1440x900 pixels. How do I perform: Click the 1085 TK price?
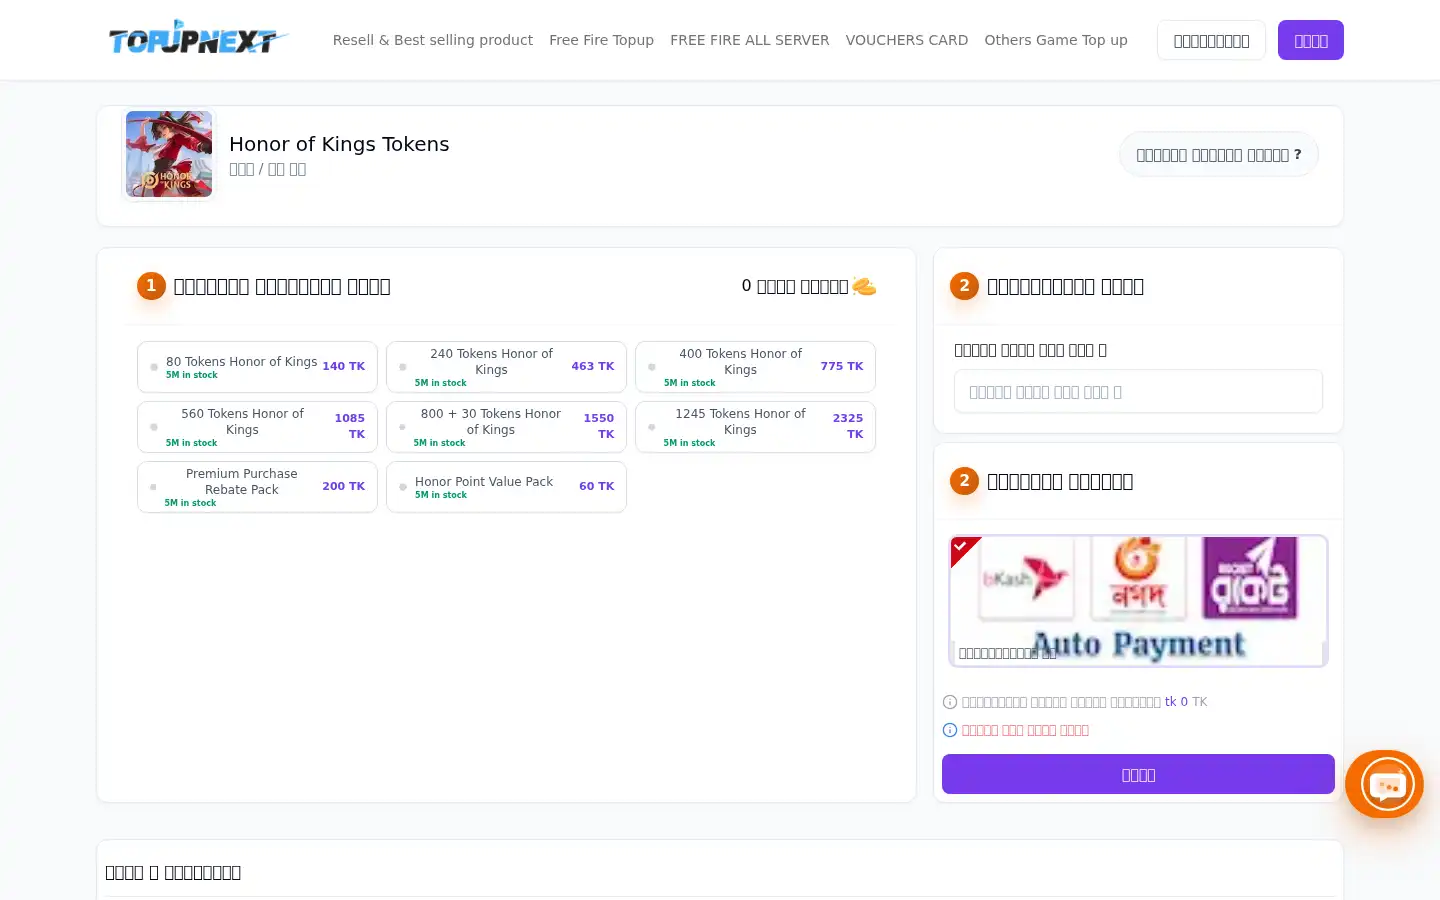coord(350,426)
